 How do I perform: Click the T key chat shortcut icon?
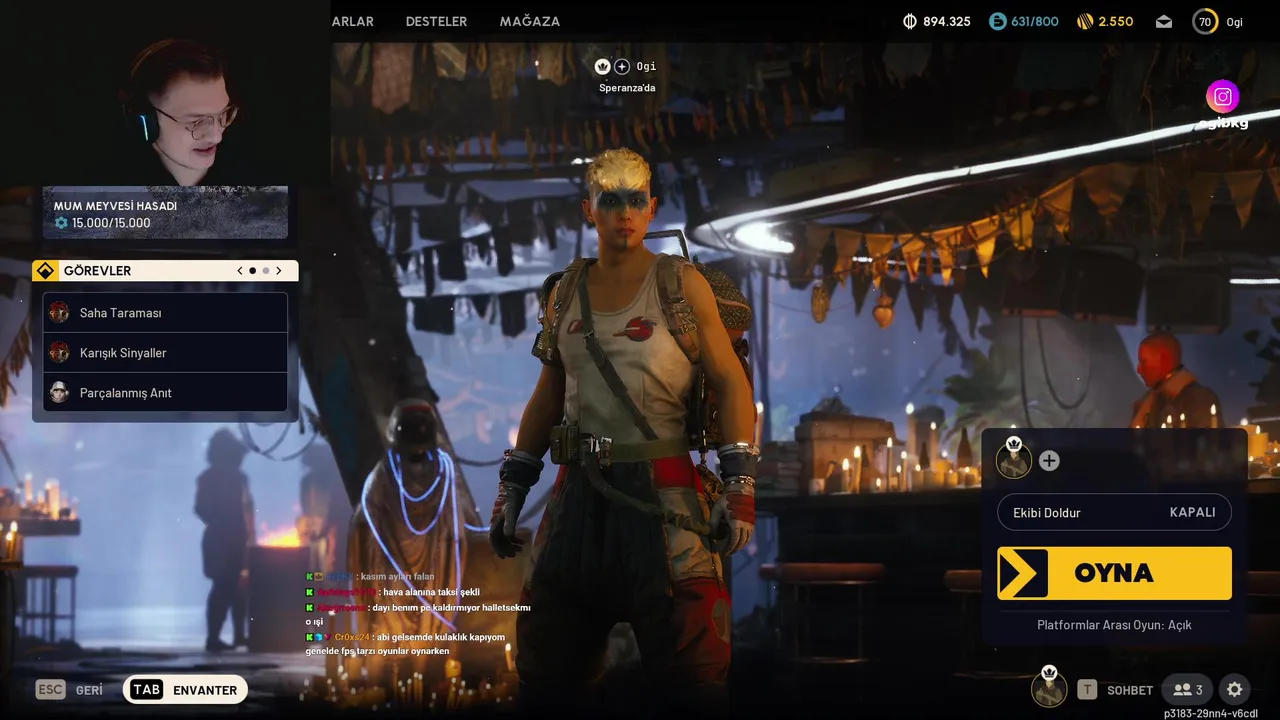click(x=1087, y=690)
